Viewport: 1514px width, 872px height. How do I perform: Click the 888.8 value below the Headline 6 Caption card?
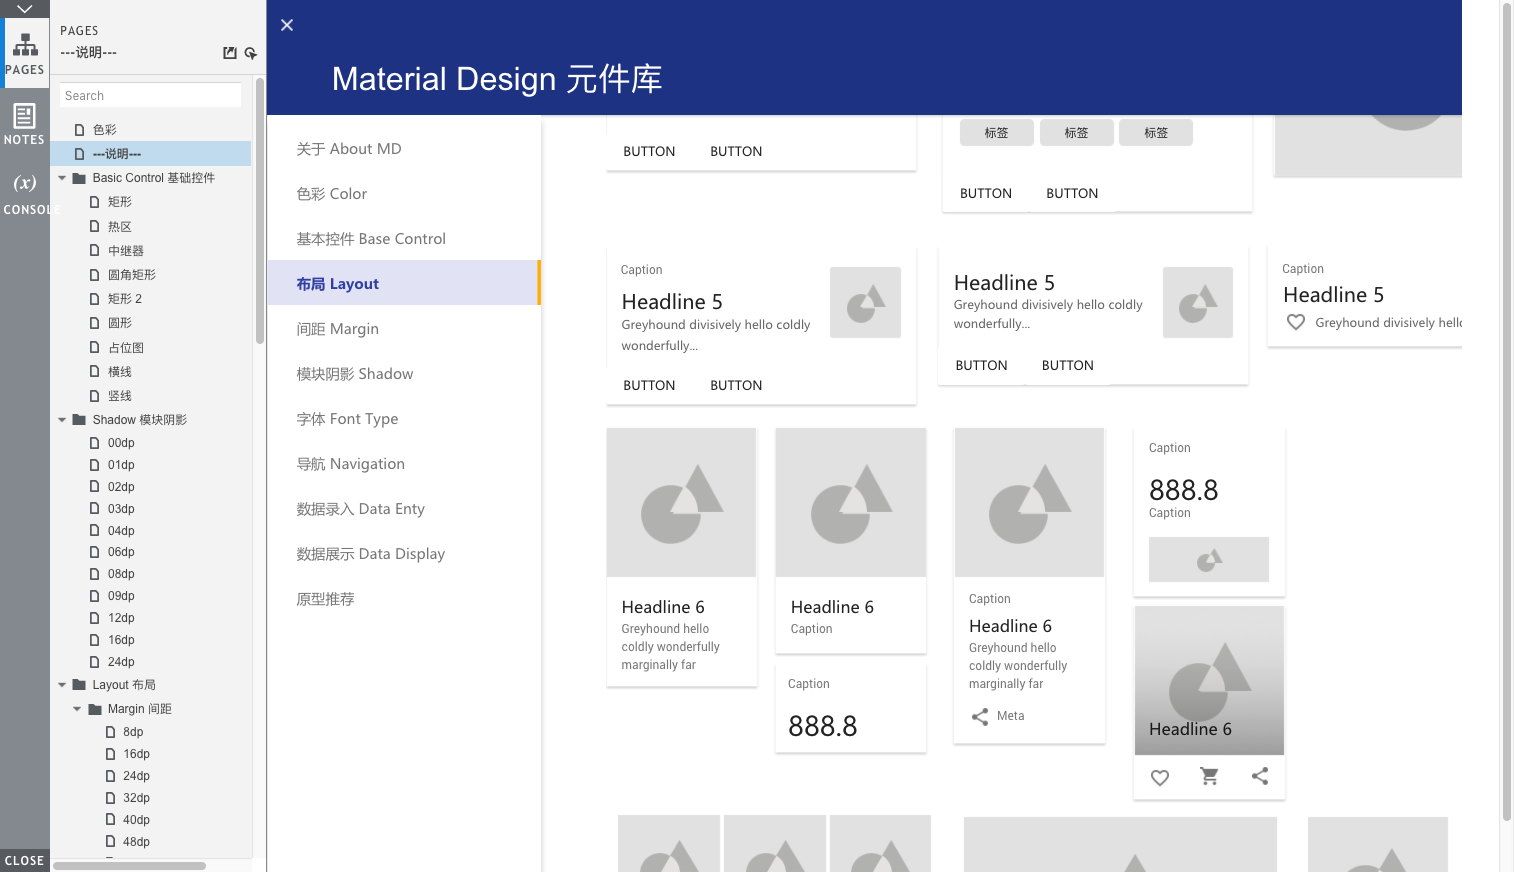[823, 726]
